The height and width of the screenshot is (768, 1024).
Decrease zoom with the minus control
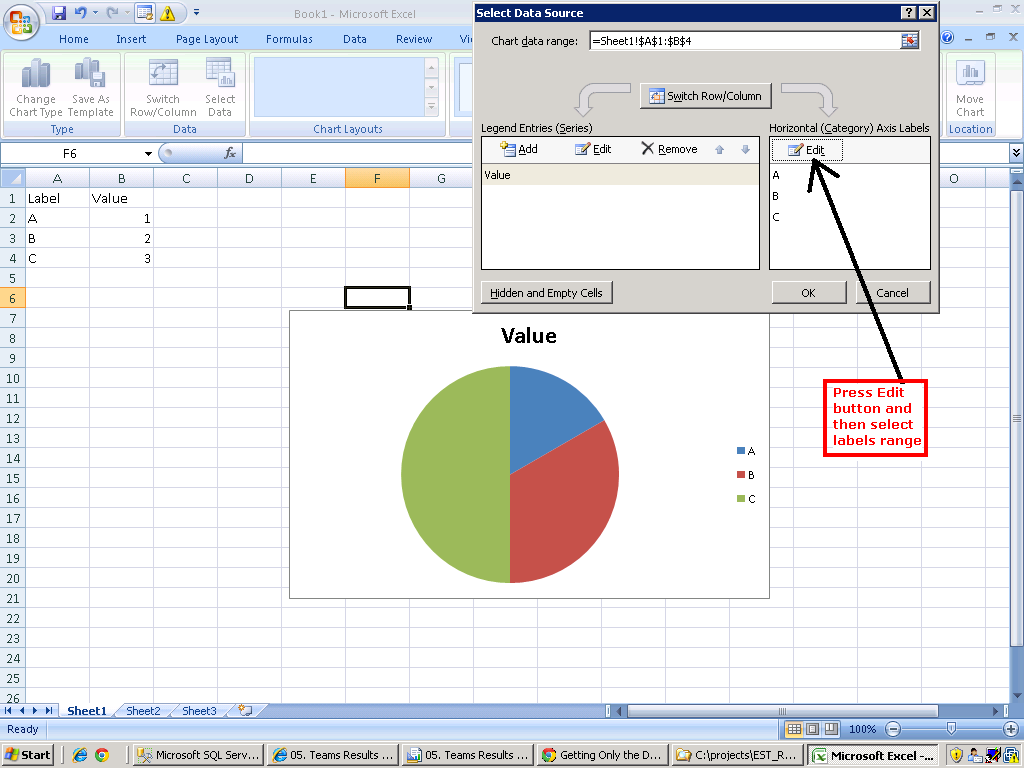coord(893,728)
